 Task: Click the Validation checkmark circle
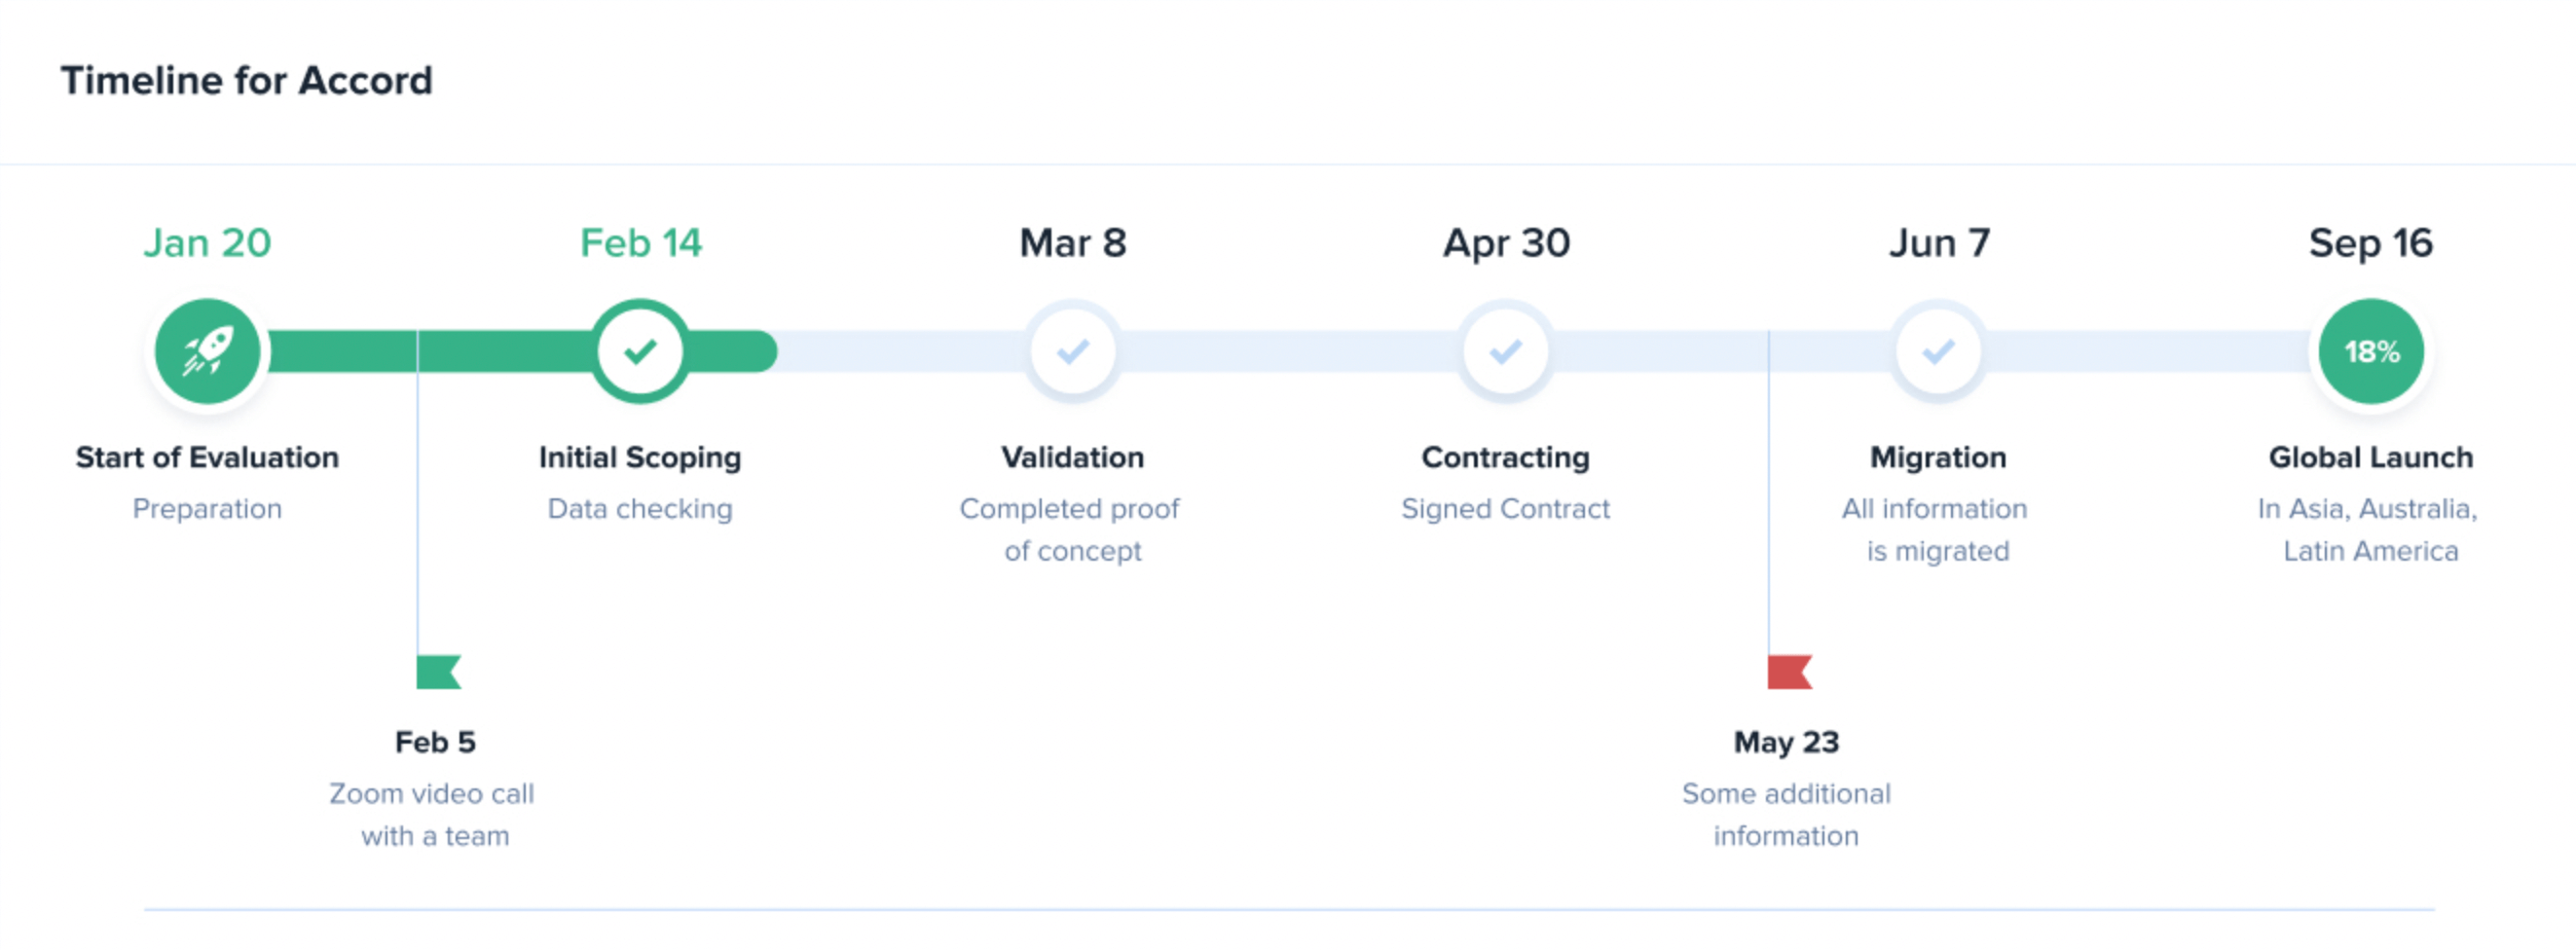coord(1073,351)
